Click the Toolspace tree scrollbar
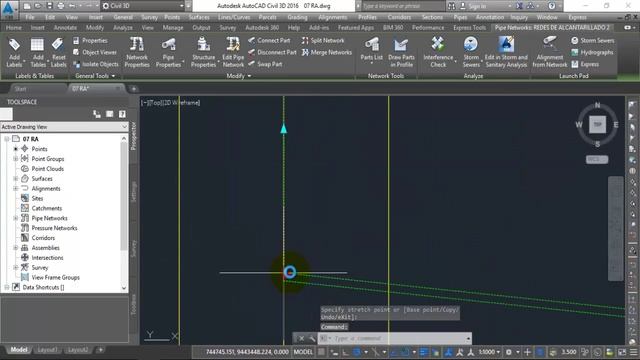Image resolution: width=640 pixels, height=360 pixels. point(124,196)
